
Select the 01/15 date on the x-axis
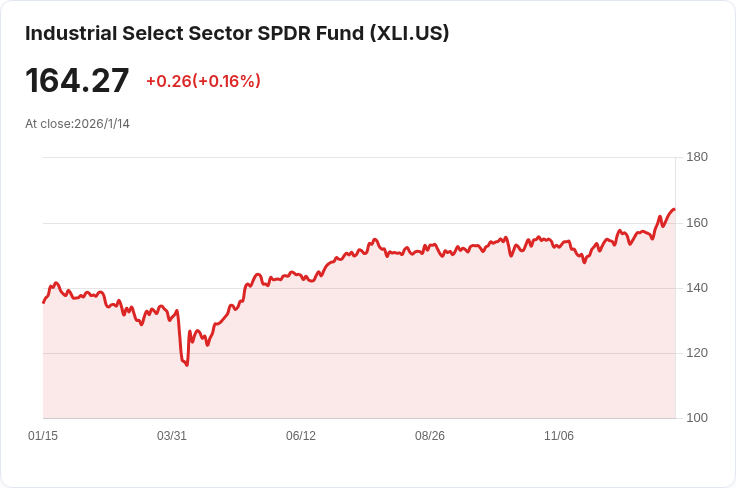[x=43, y=436]
